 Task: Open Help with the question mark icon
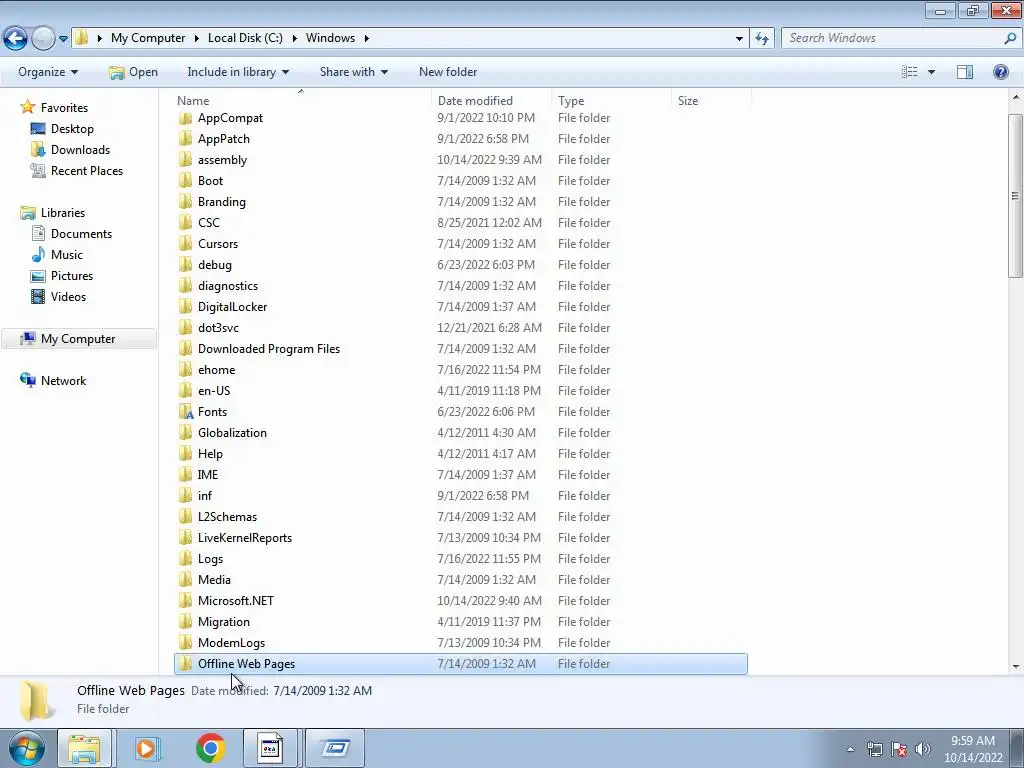(1000, 72)
